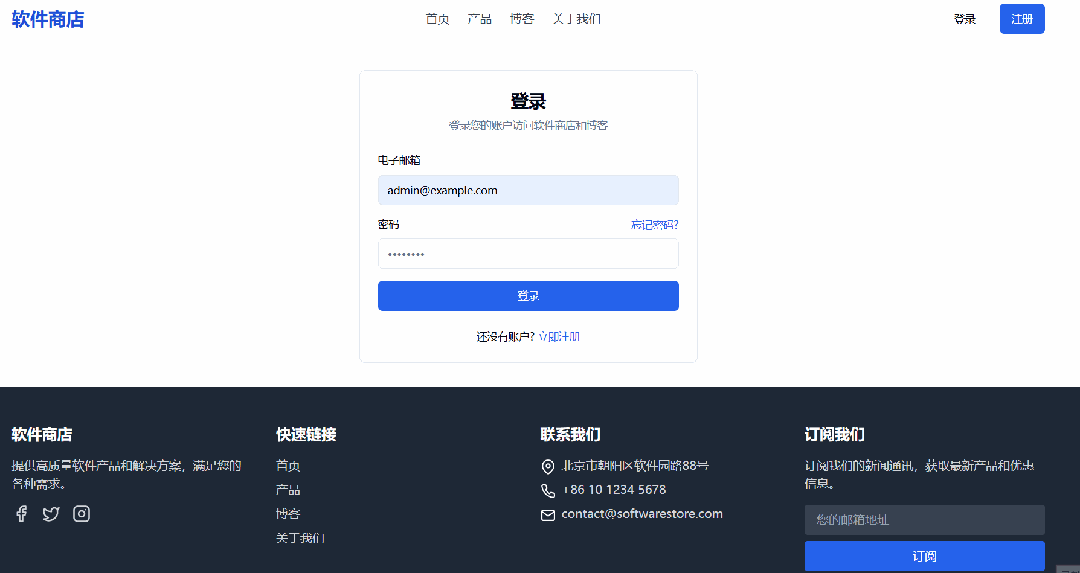Open the Facebook icon in the footer
This screenshot has width=1080, height=573.
[x=21, y=514]
